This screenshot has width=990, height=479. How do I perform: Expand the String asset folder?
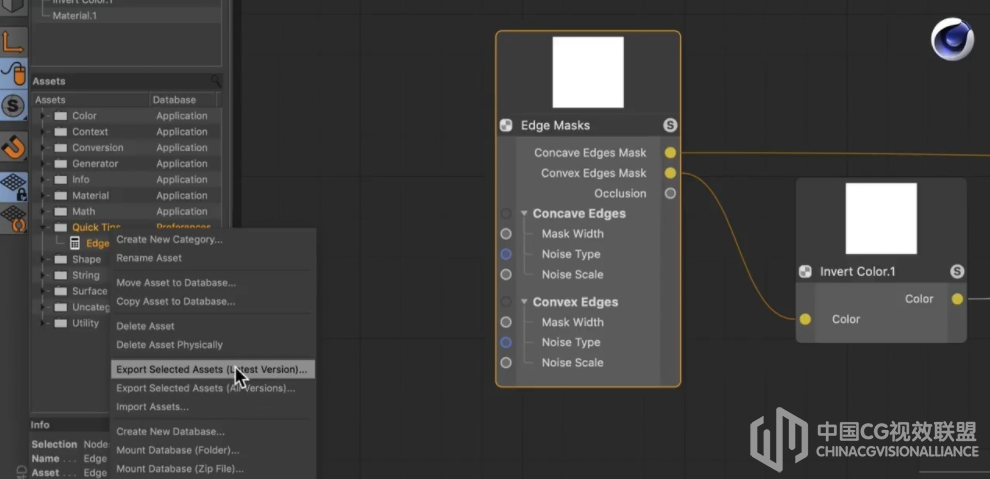coord(44,275)
